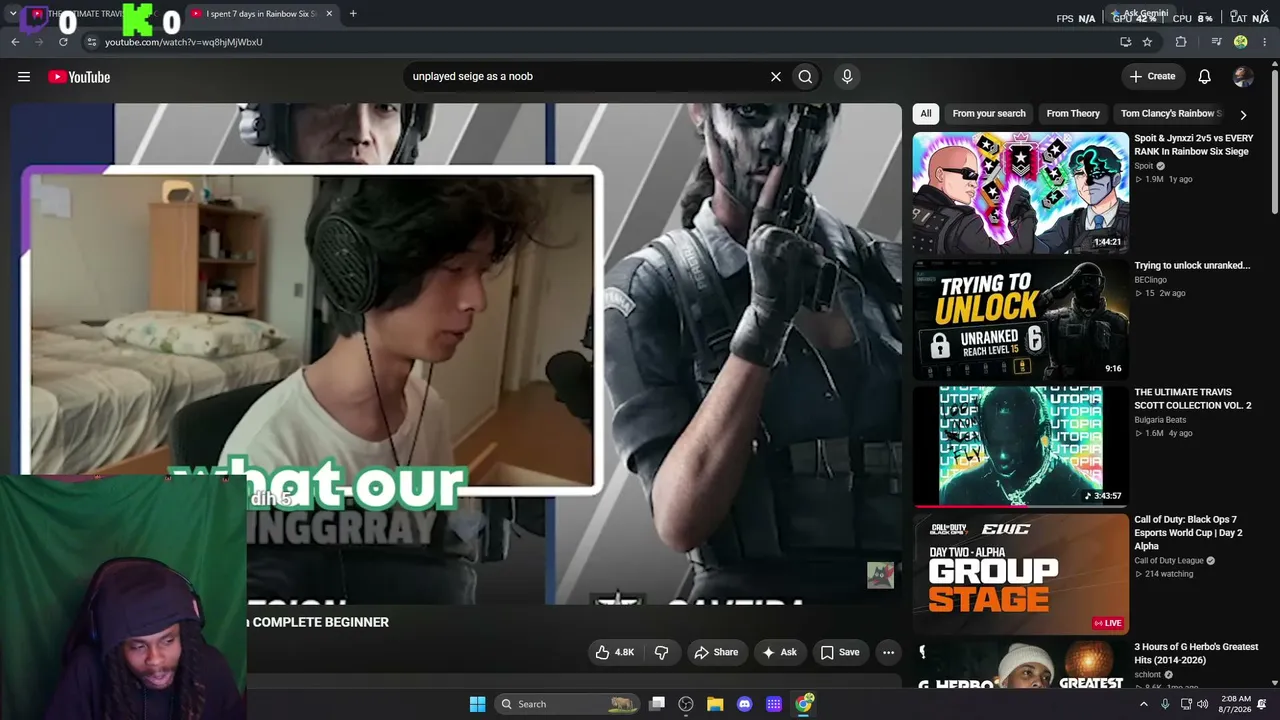The image size is (1280, 720).
Task: Submit search with the magnifier button
Action: click(x=805, y=77)
